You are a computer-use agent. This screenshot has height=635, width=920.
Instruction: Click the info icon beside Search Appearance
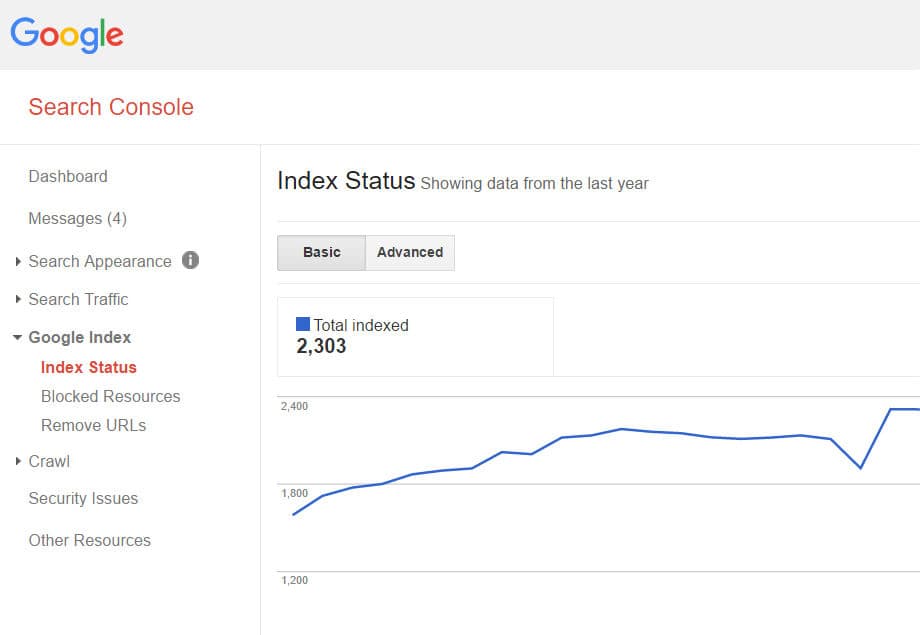point(190,260)
